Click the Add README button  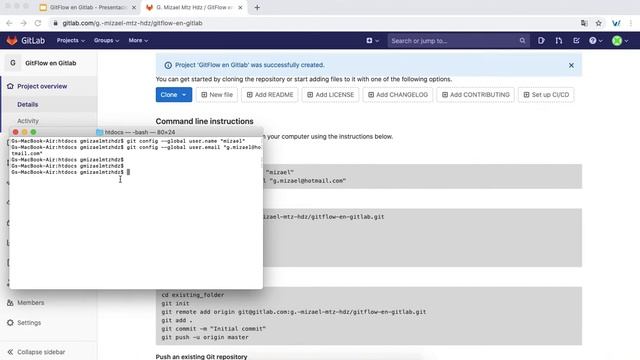click(270, 95)
